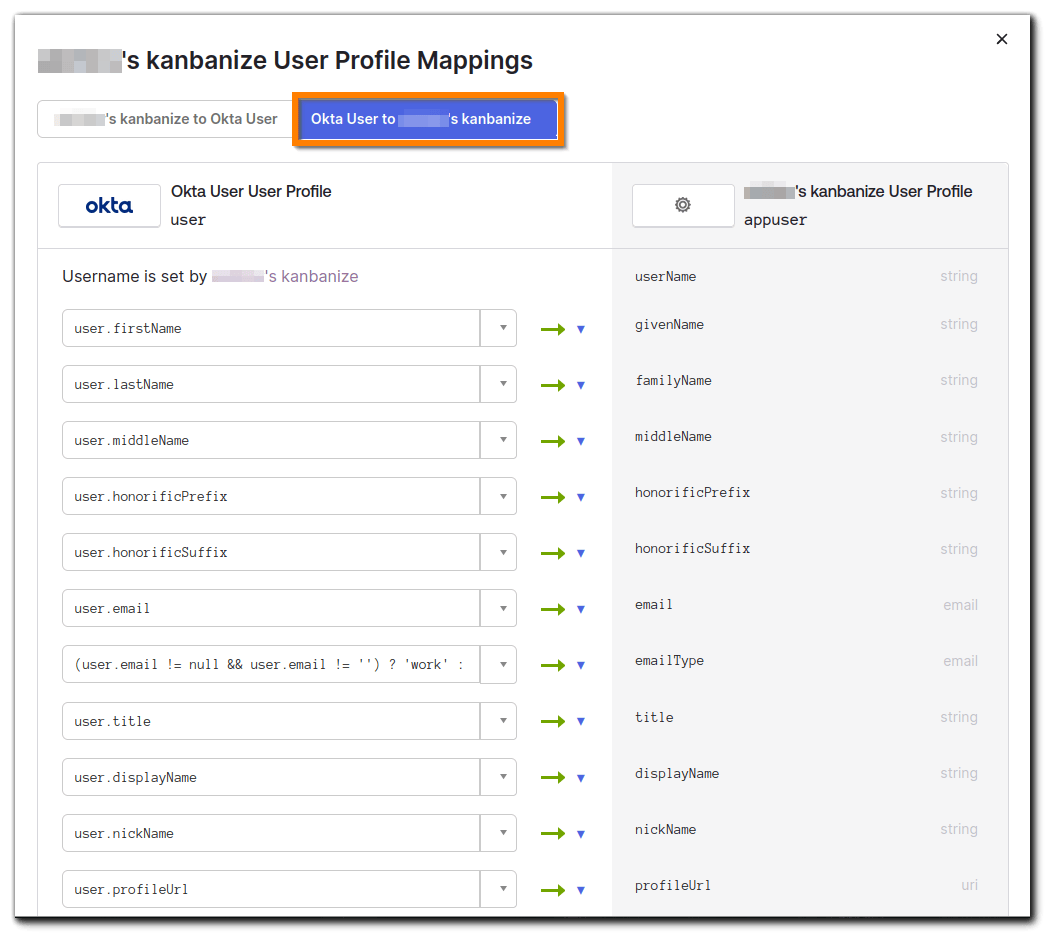Select the profileUrl target attribute label

(x=673, y=885)
